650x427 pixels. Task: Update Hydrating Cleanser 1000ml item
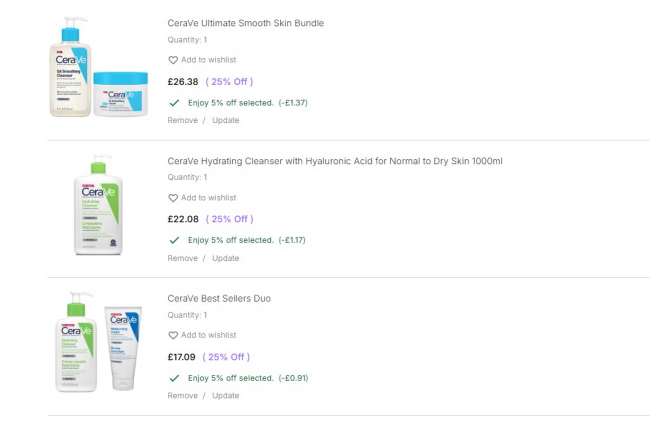pyautogui.click(x=225, y=258)
